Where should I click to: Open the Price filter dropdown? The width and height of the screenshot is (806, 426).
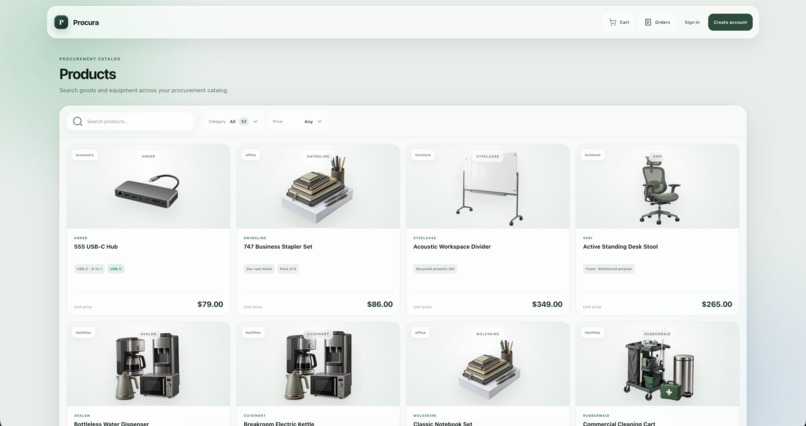[298, 121]
